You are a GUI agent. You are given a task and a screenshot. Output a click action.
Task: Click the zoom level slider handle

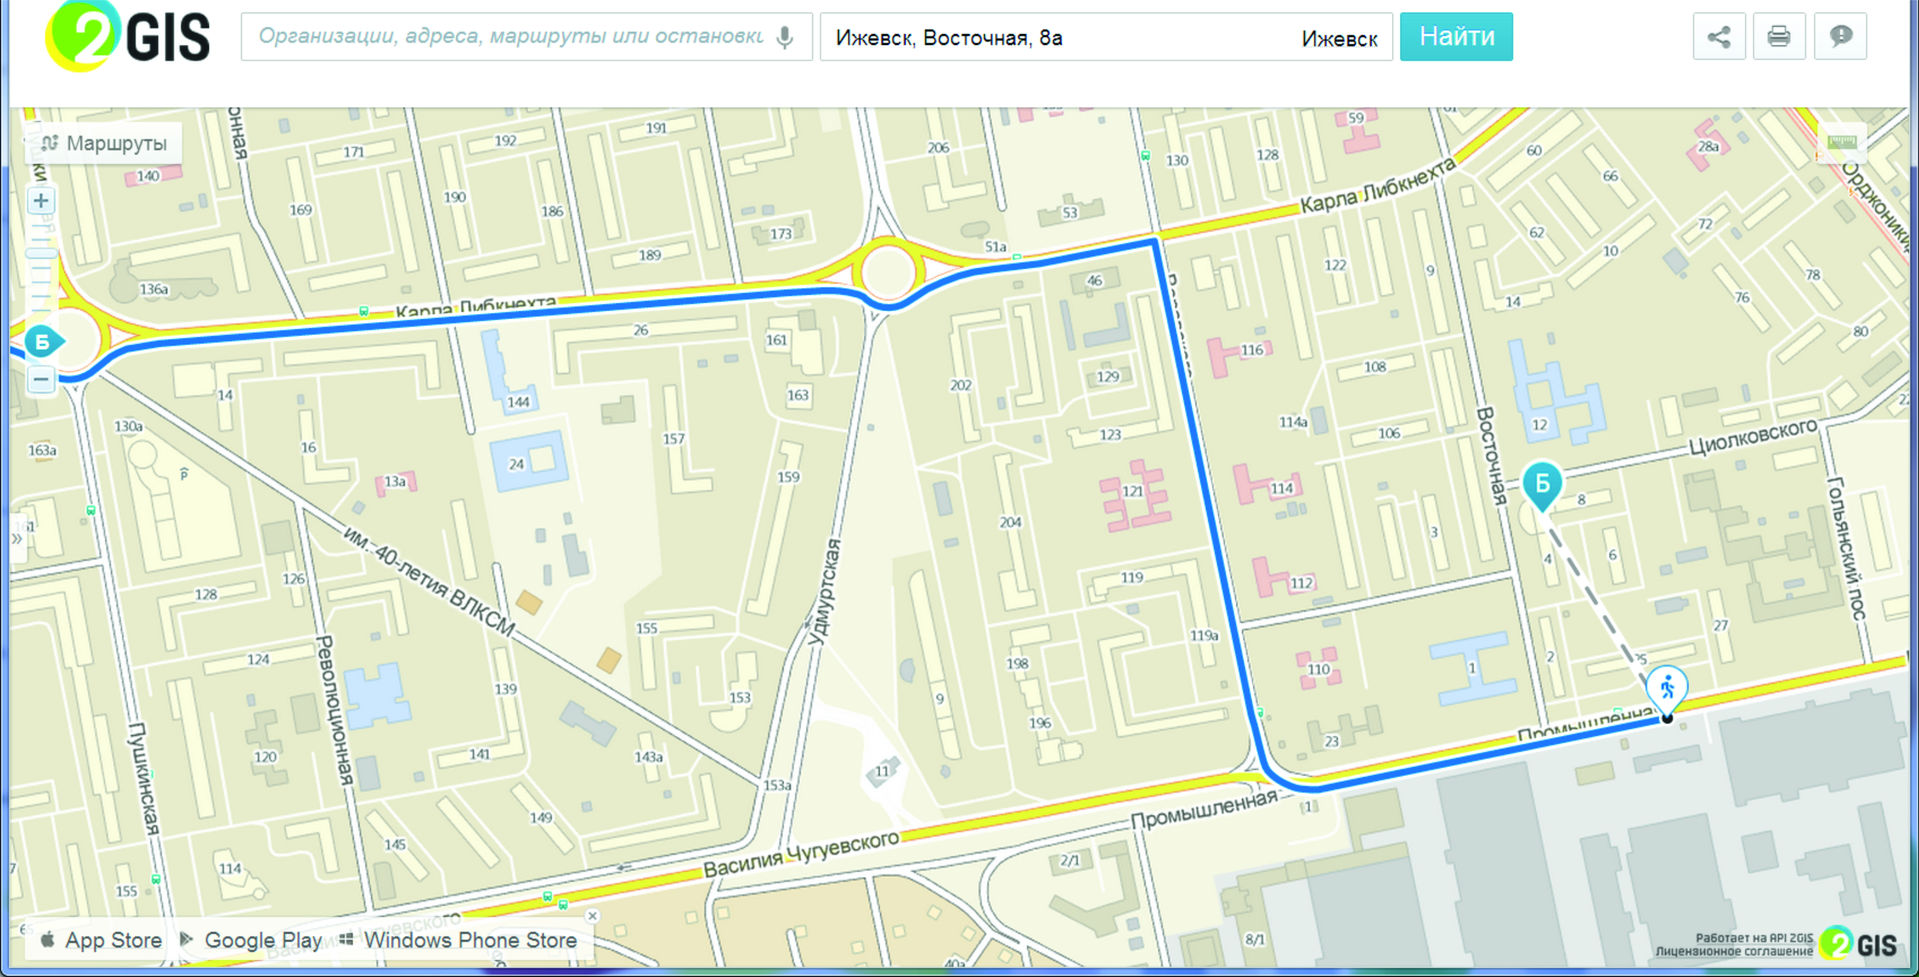(41, 252)
